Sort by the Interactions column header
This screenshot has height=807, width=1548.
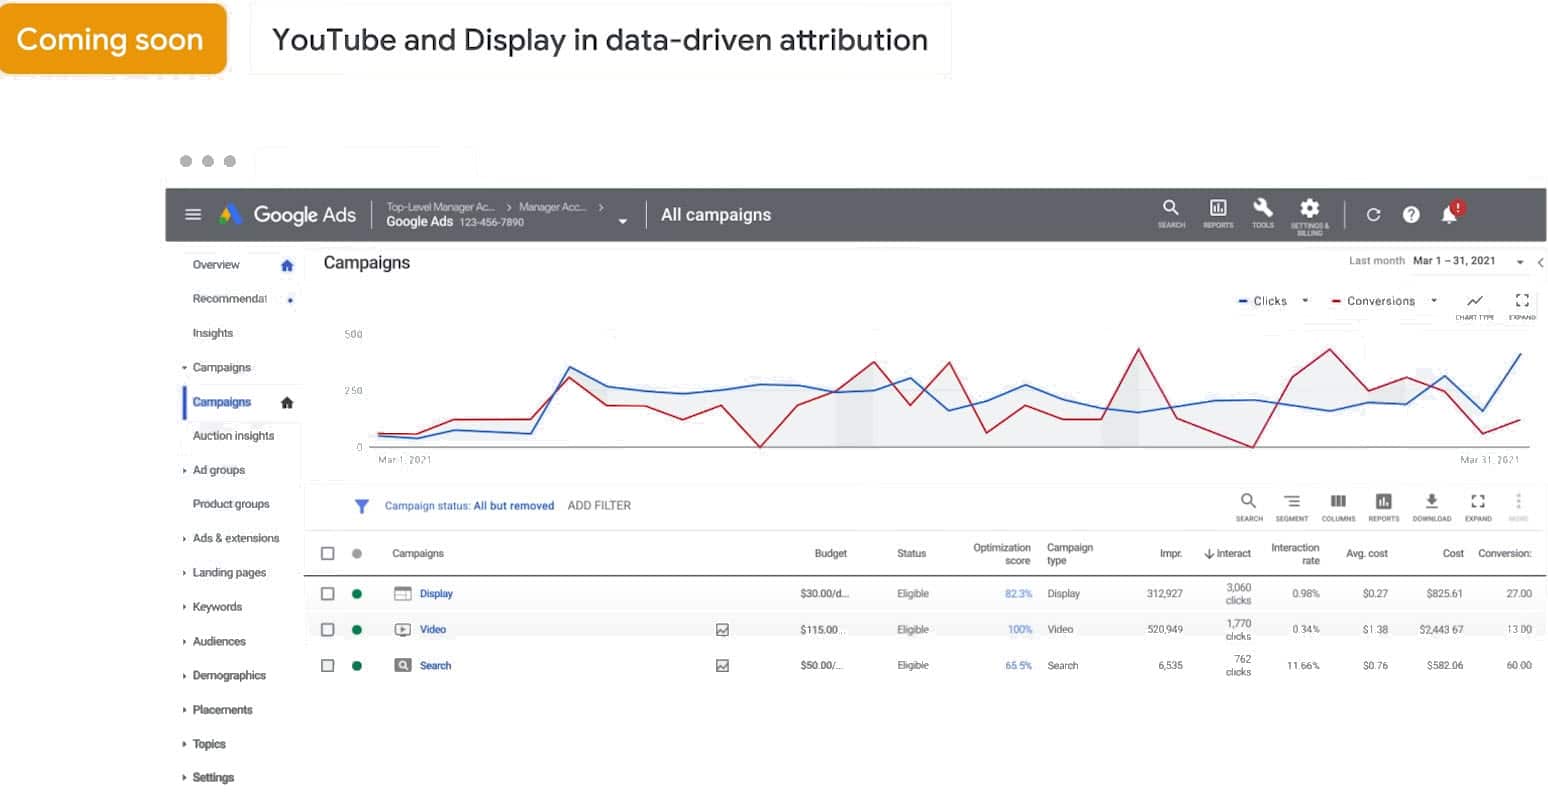(x=1228, y=554)
